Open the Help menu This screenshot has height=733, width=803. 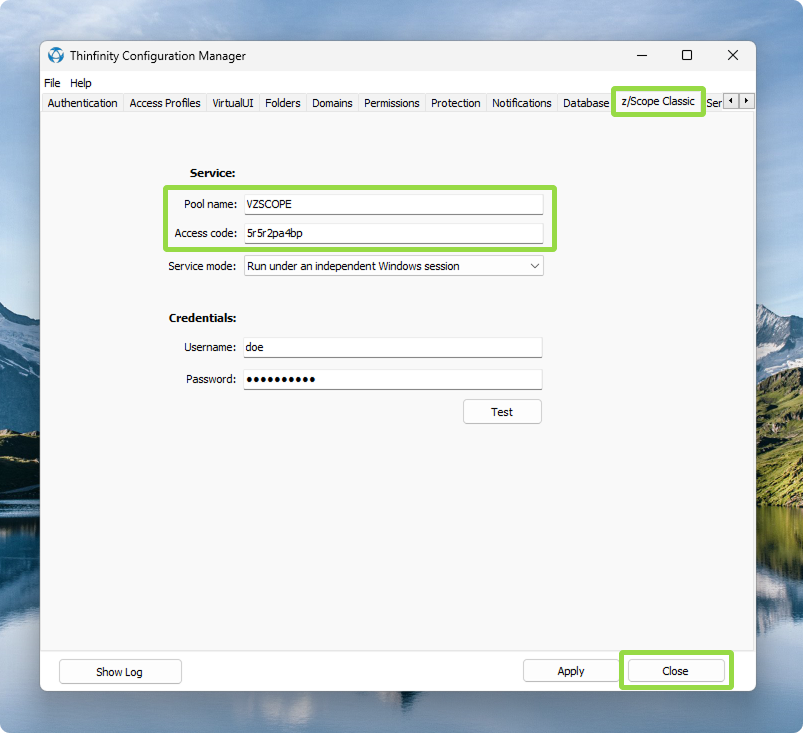(x=80, y=83)
